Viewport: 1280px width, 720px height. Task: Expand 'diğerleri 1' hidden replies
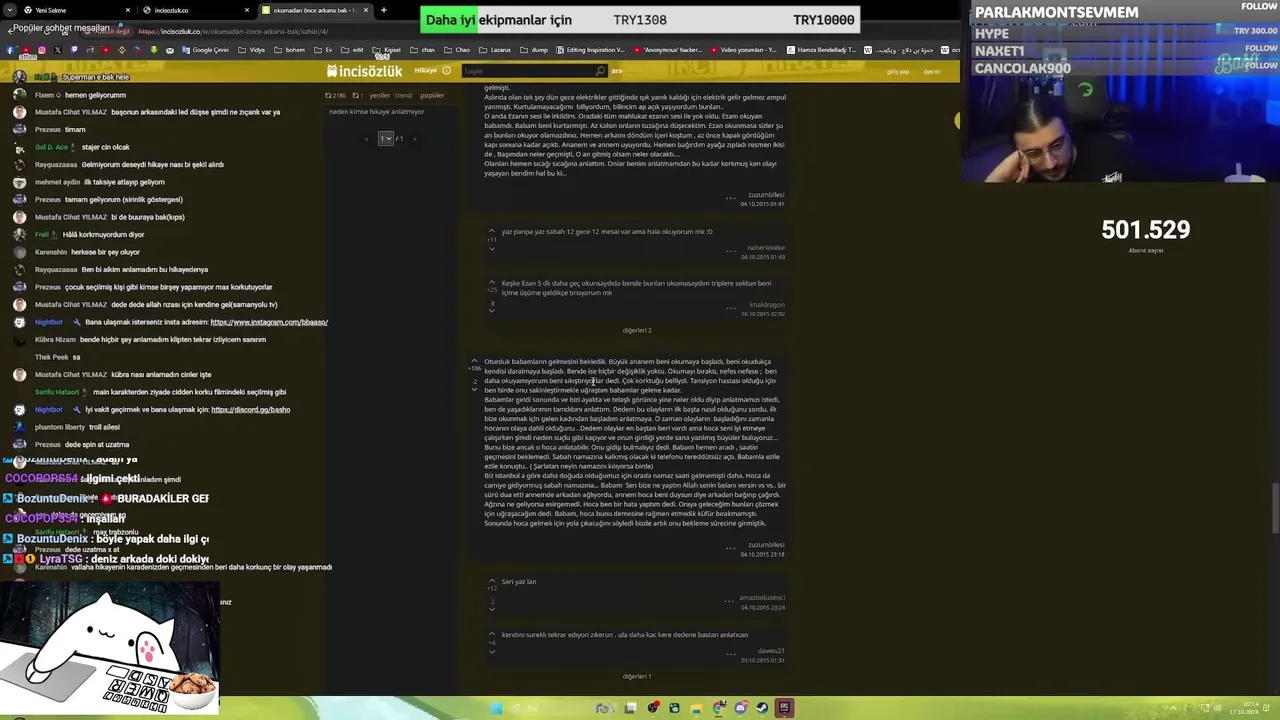pos(637,676)
